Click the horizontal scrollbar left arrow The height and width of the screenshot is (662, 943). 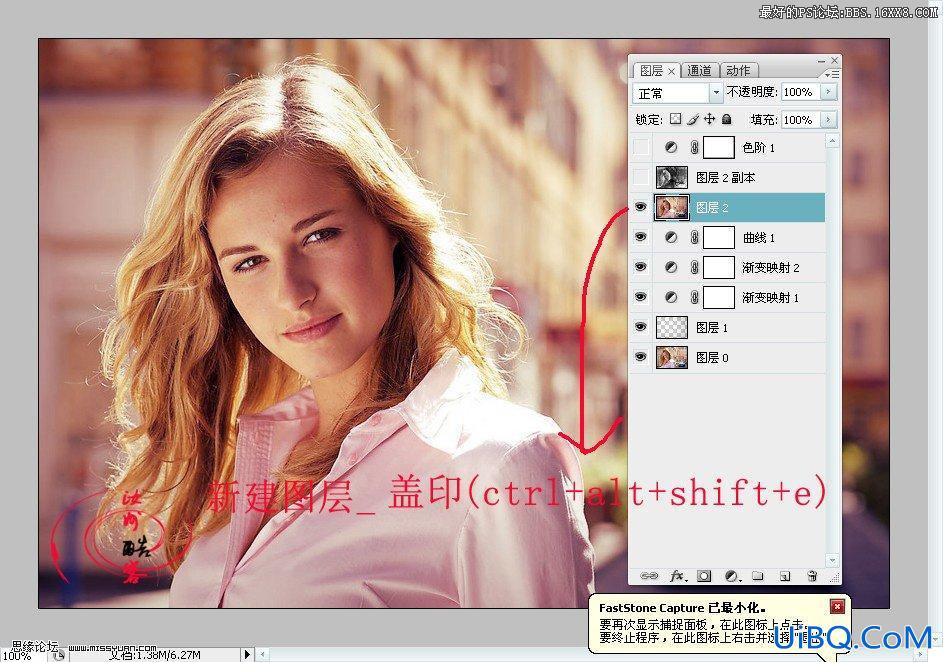(262, 654)
